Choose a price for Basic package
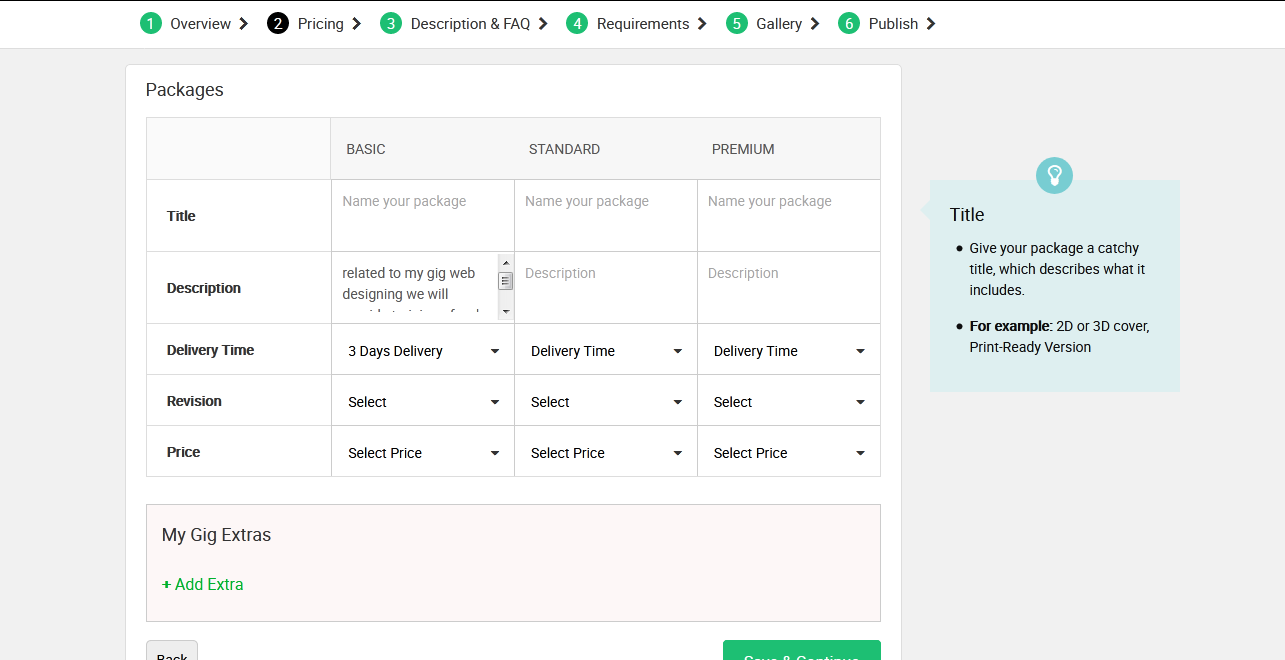 (423, 453)
